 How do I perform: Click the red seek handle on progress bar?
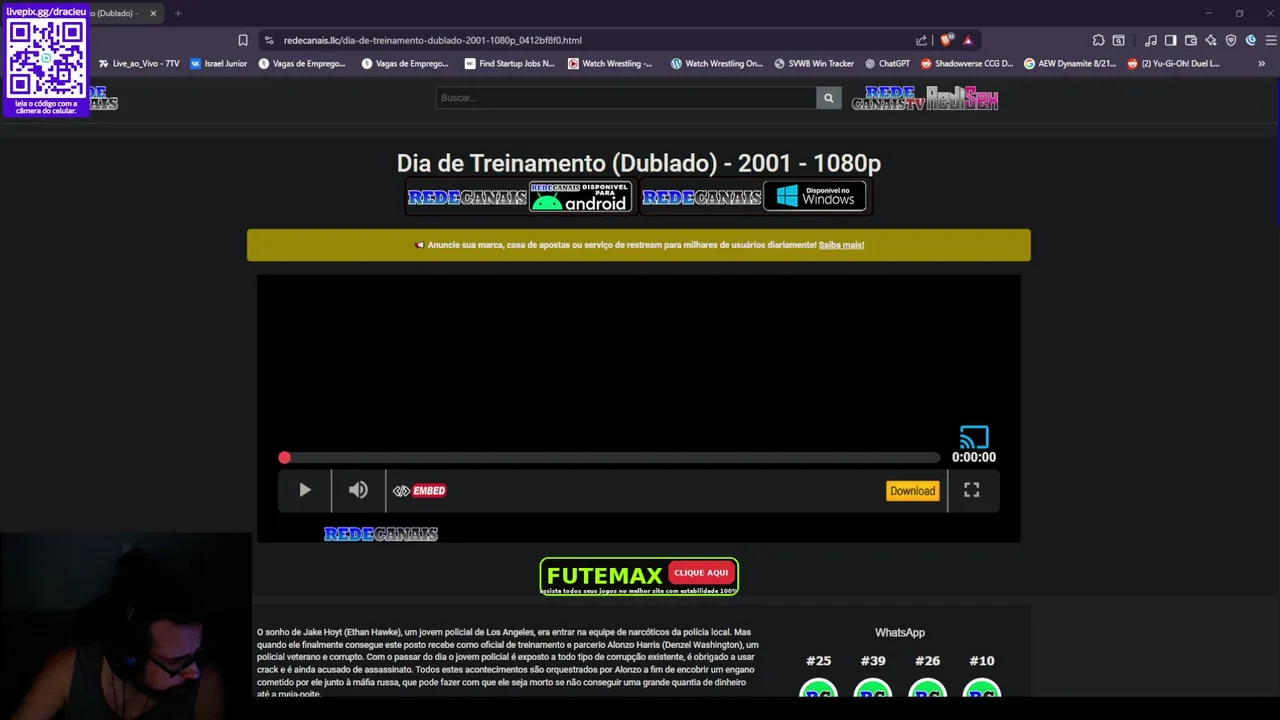click(x=284, y=457)
